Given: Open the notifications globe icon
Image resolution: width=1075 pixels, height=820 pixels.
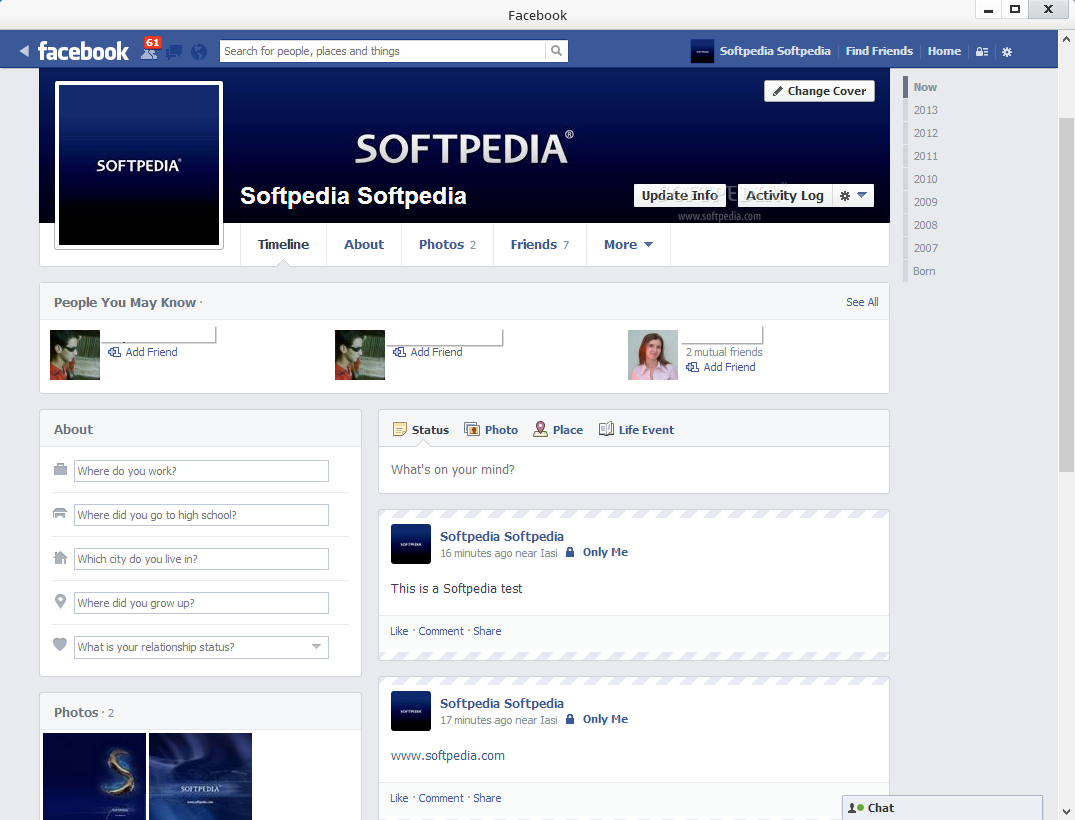Looking at the screenshot, I should (x=199, y=51).
